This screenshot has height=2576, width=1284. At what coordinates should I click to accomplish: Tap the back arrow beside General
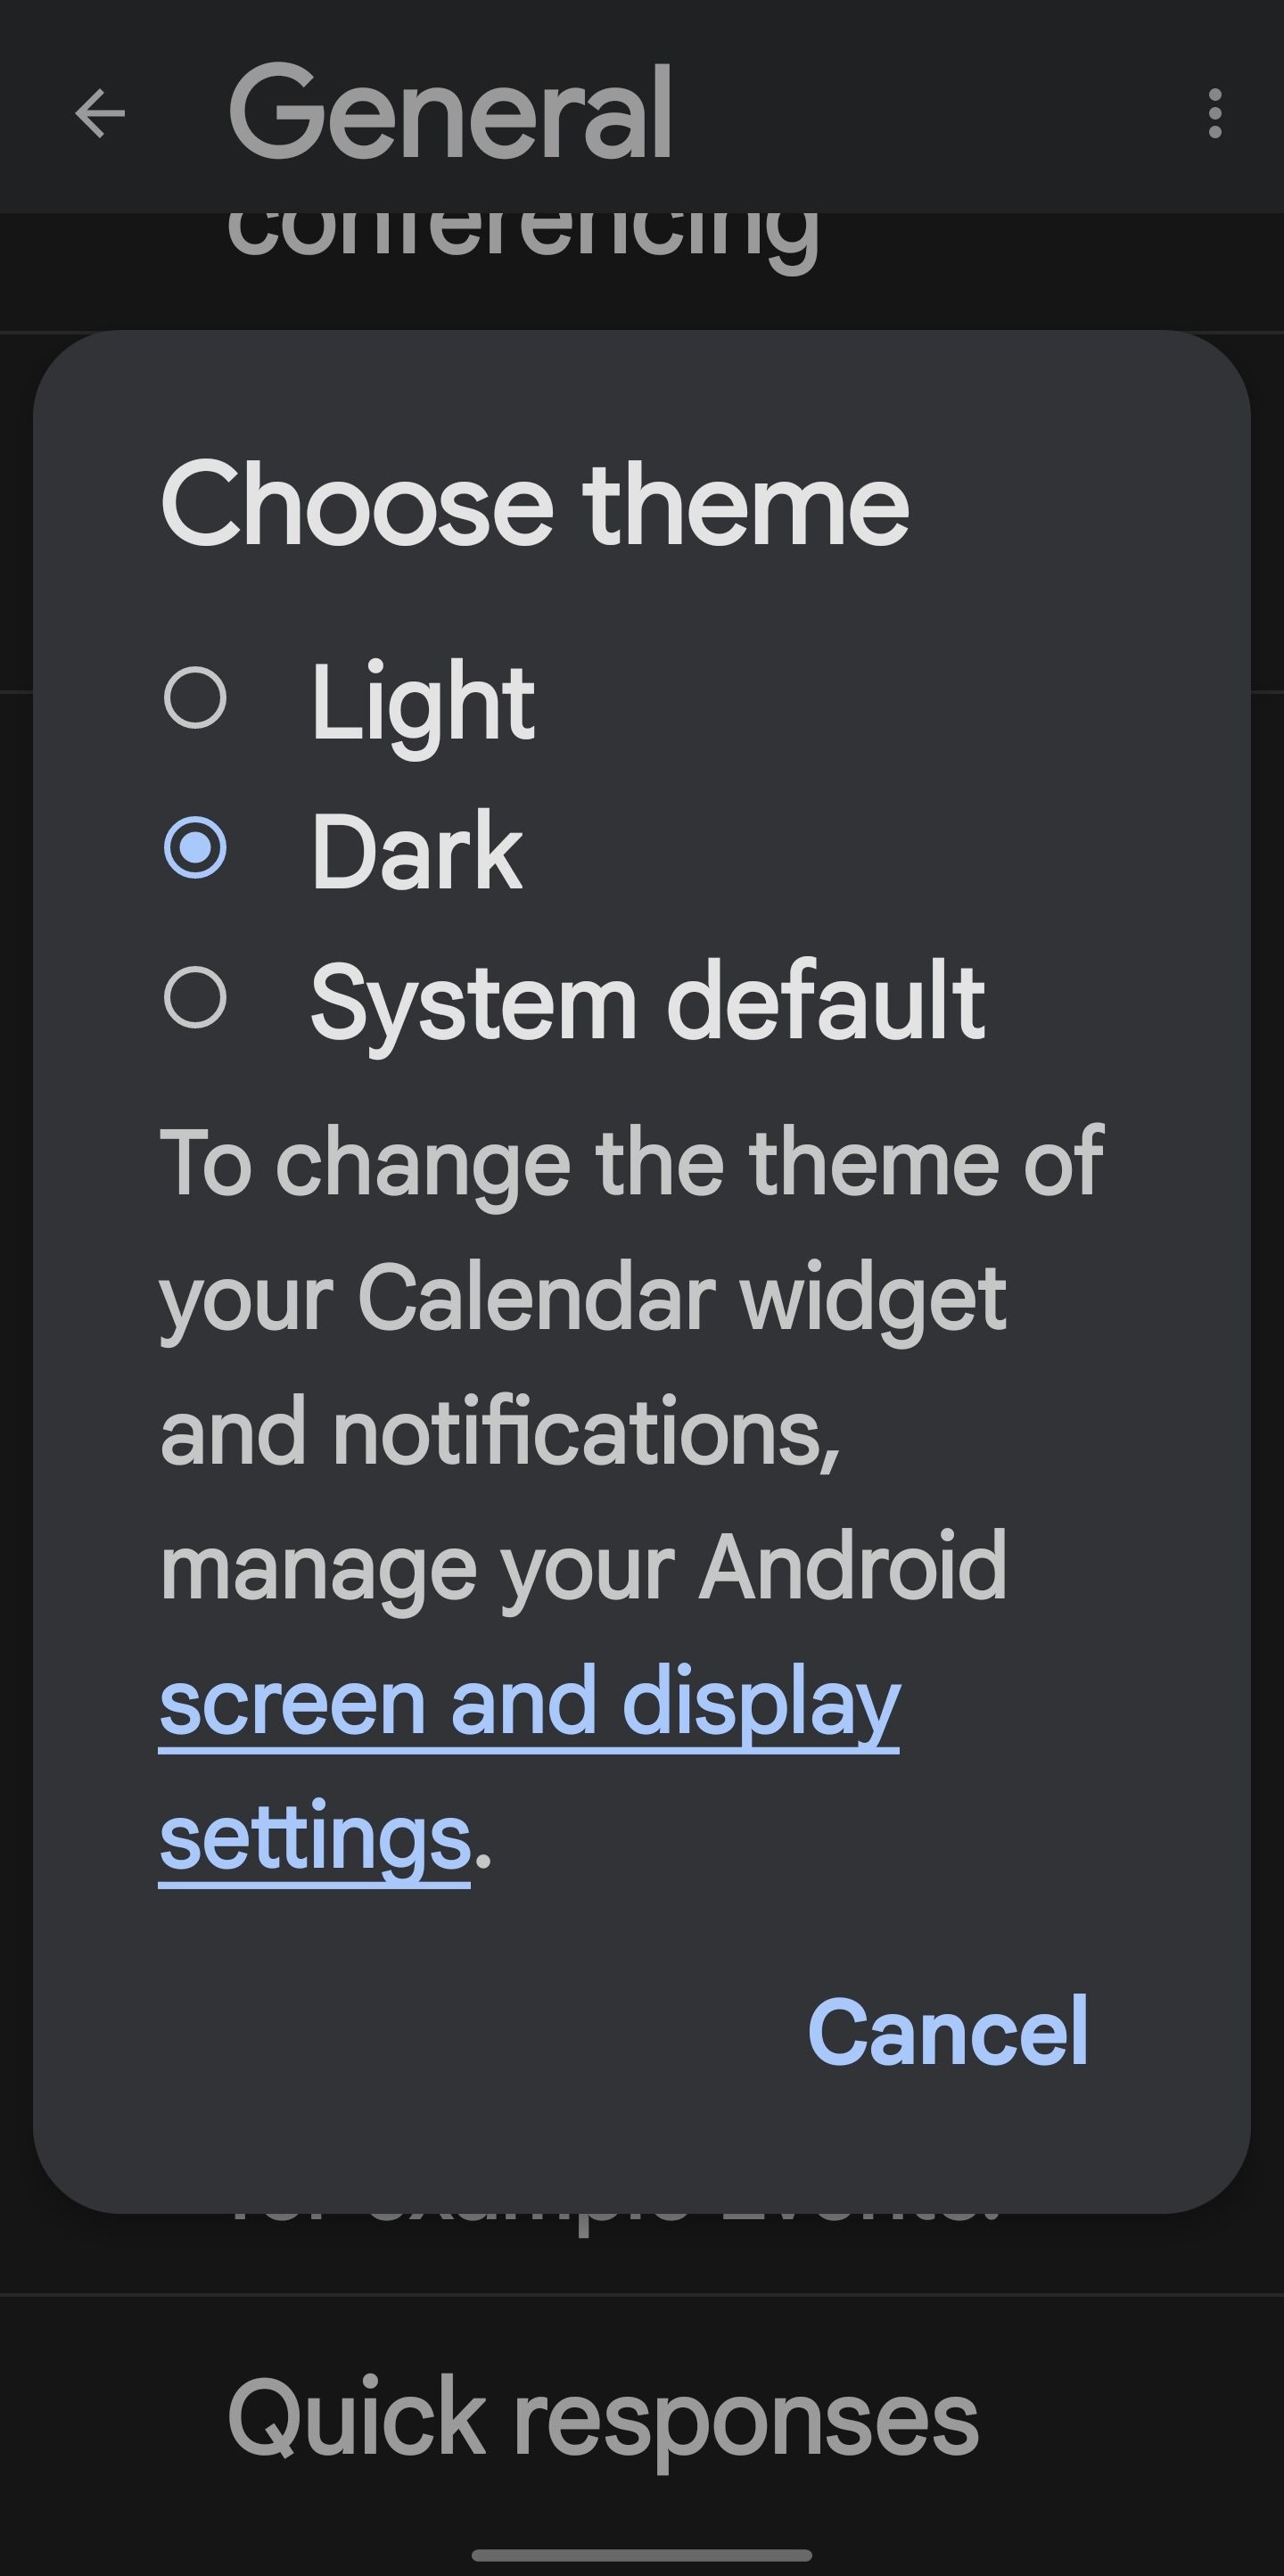pyautogui.click(x=100, y=113)
